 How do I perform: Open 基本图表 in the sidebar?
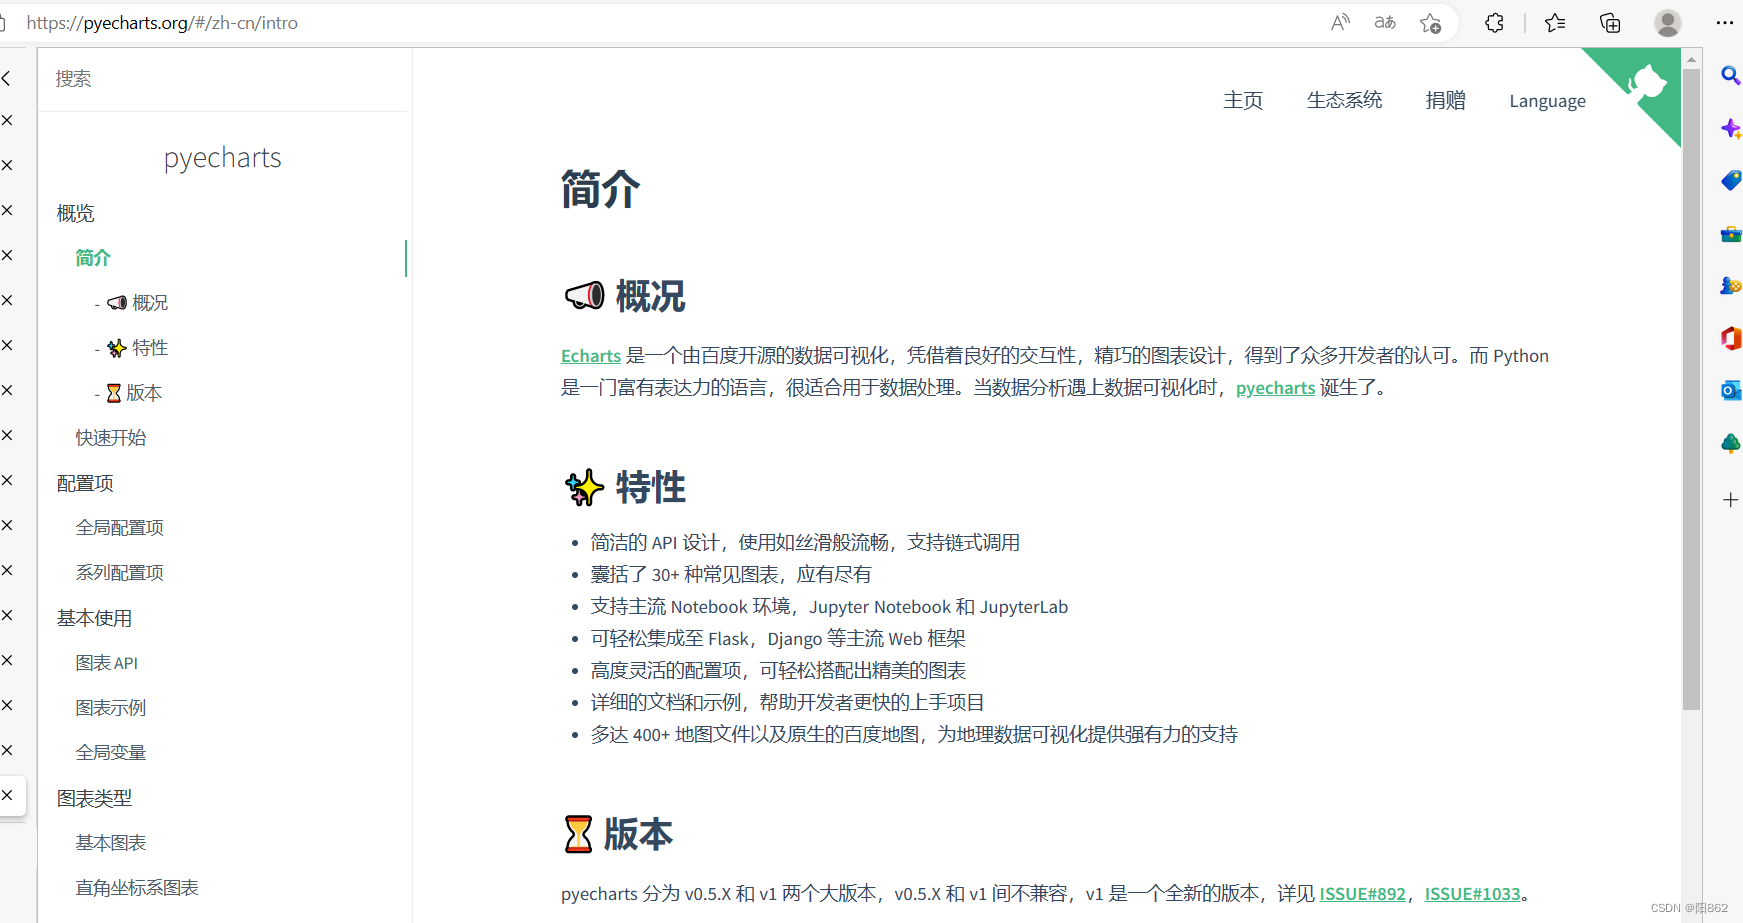(111, 843)
